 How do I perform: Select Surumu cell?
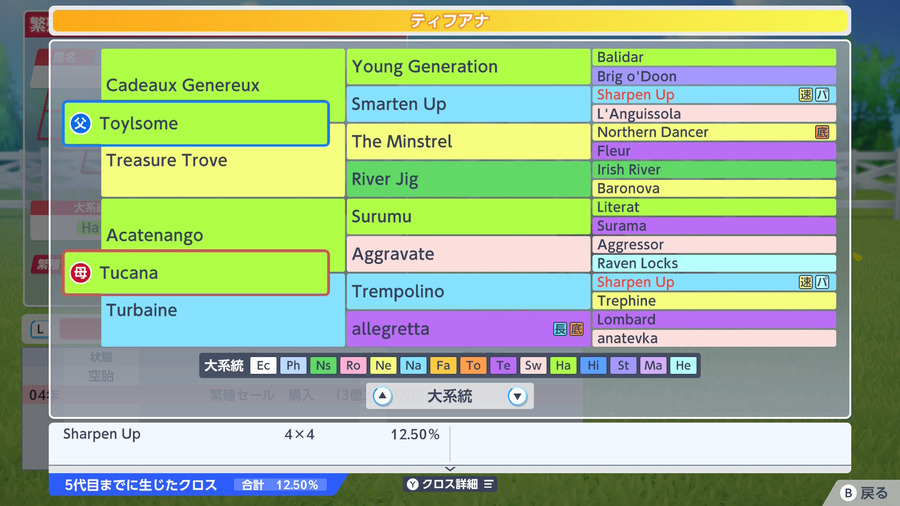click(468, 216)
